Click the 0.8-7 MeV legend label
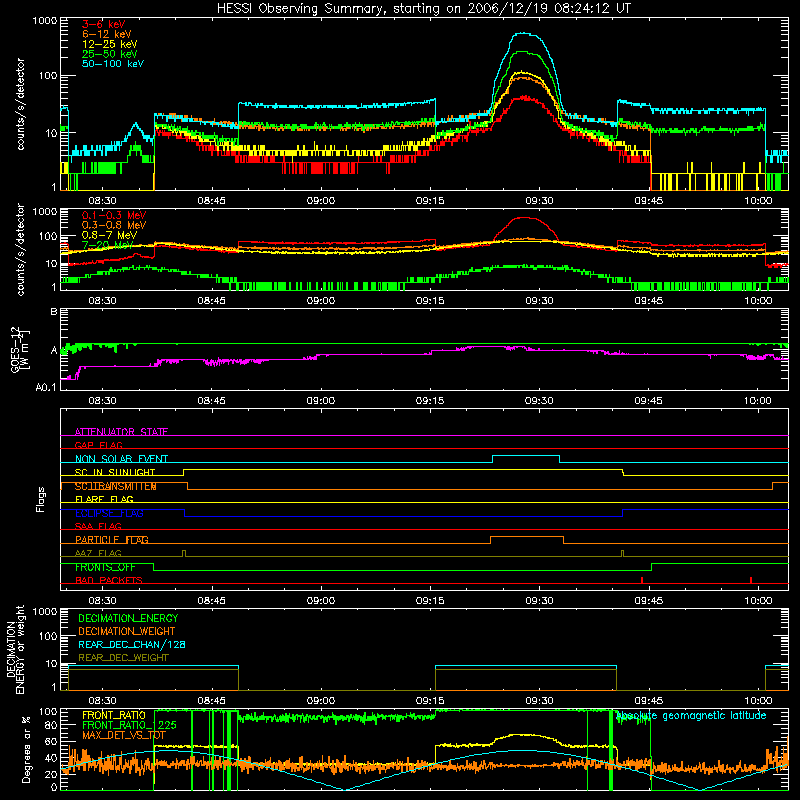The image size is (800, 800). pyautogui.click(x=109, y=235)
